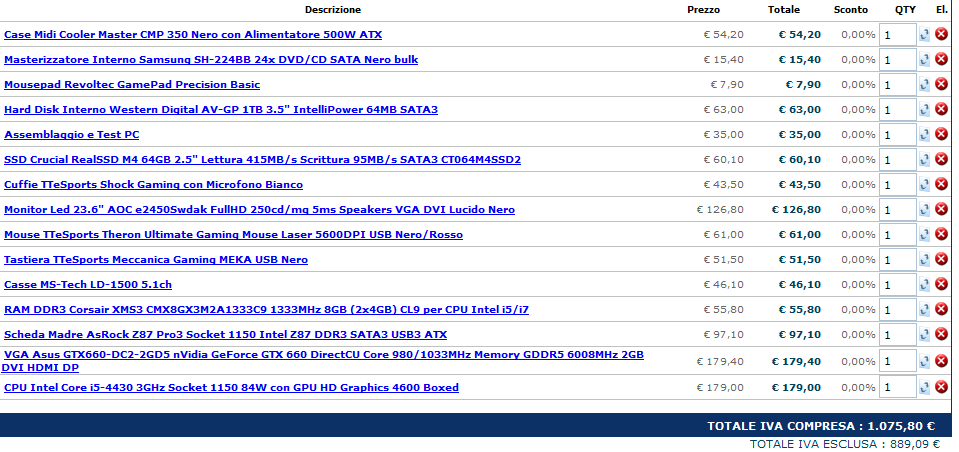Screen dimensions: 959x452
Task: Update quantity for Mousepad Revoltec
Action: pos(924,85)
